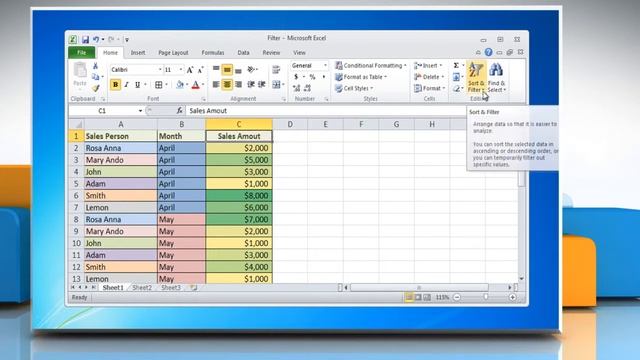Switch to the Formulas tab

pos(213,53)
